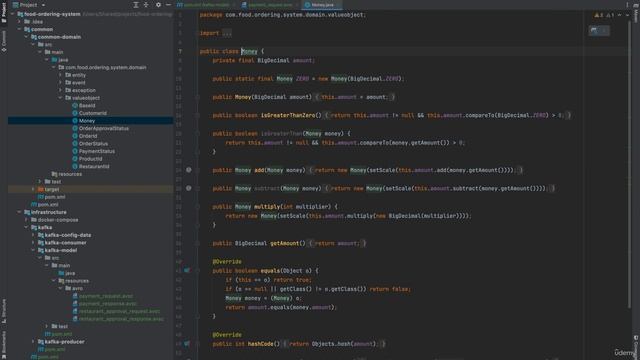Click the Money class name in declaration
The height and width of the screenshot is (360, 640).
coord(249,51)
